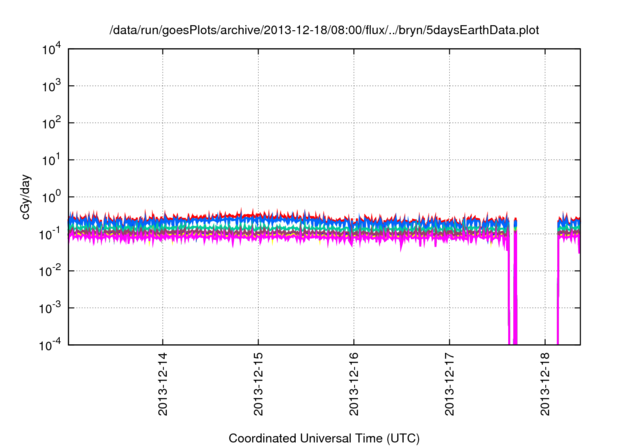Click the cGy/day y-axis label

26,197
